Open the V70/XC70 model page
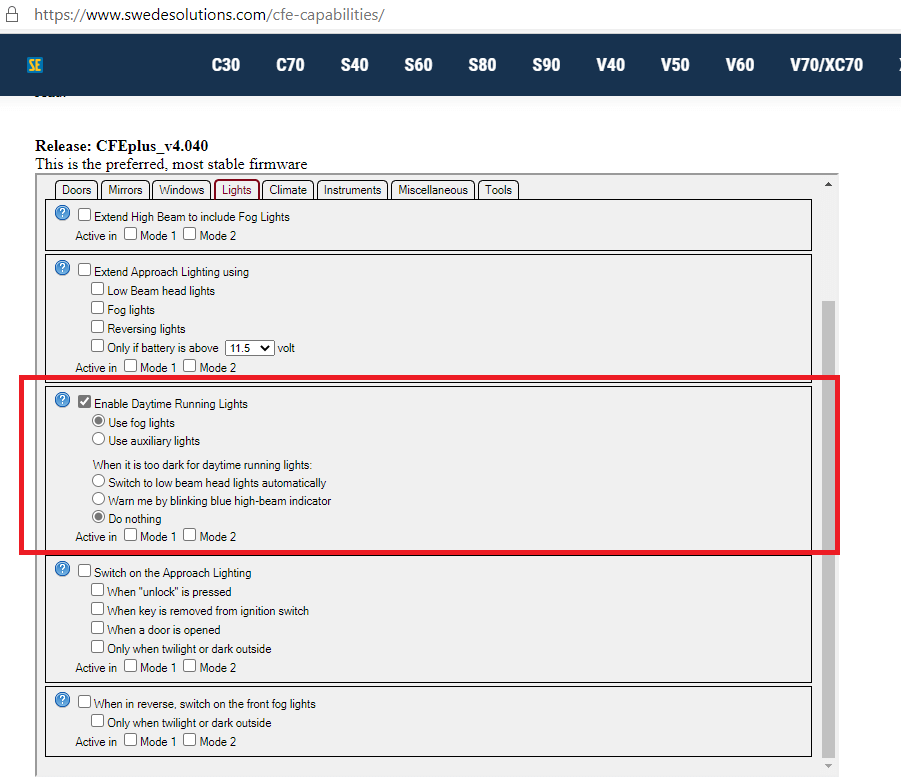 coord(826,65)
